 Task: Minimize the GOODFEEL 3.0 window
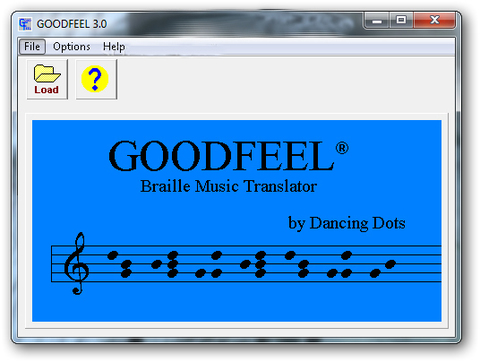pos(377,21)
